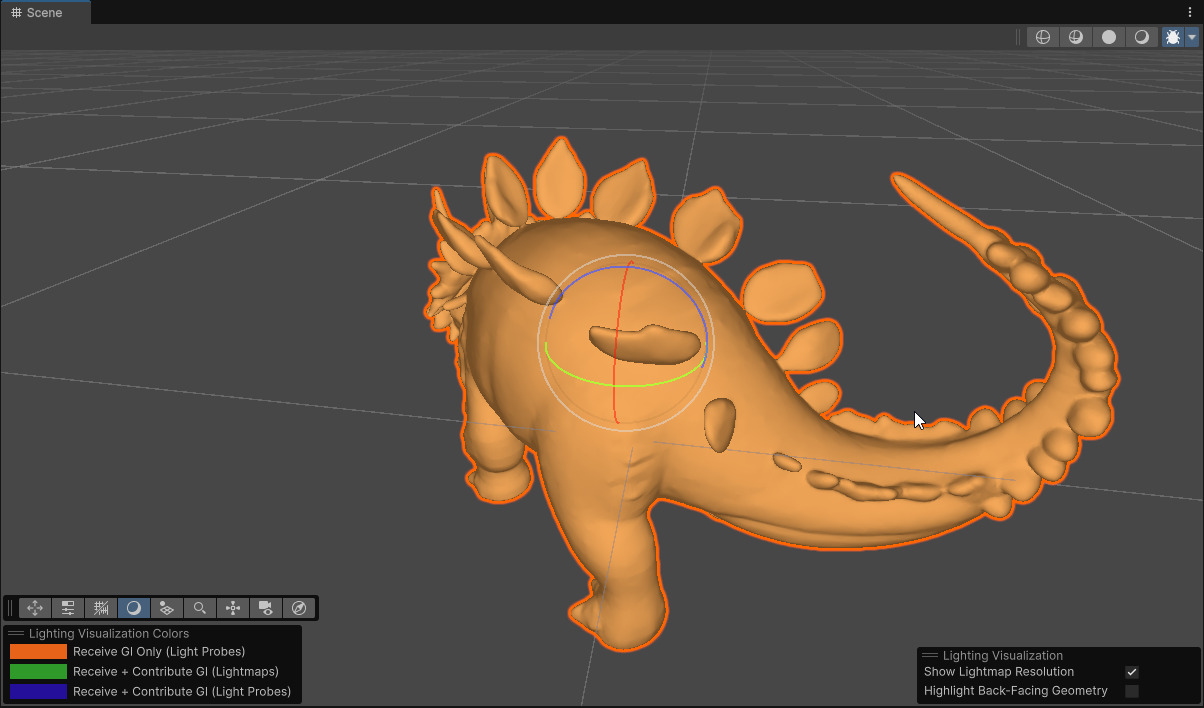Image resolution: width=1204 pixels, height=708 pixels.
Task: Click the crossed grid lines icon in the bottom toolbar
Action: click(x=101, y=608)
